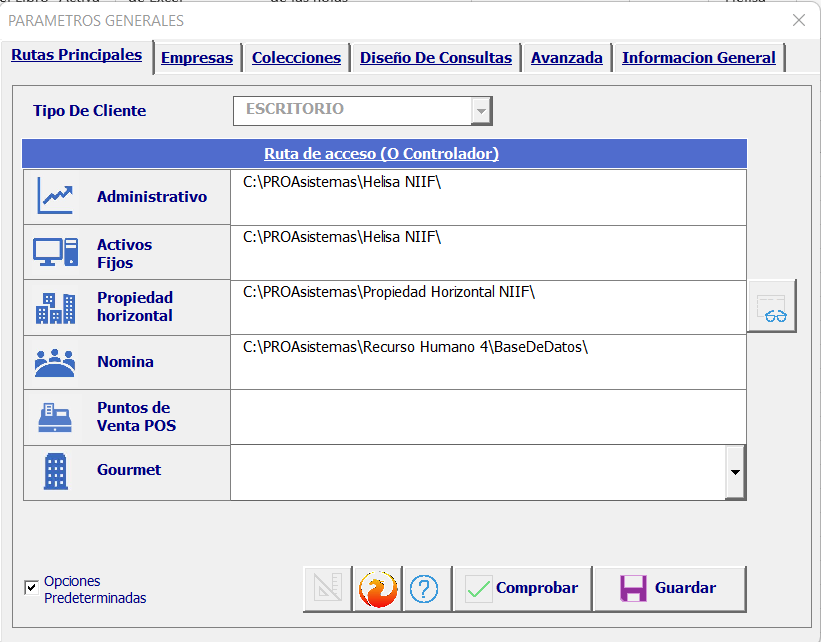Switch to the Empresas tab
The image size is (821, 642).
(197, 58)
